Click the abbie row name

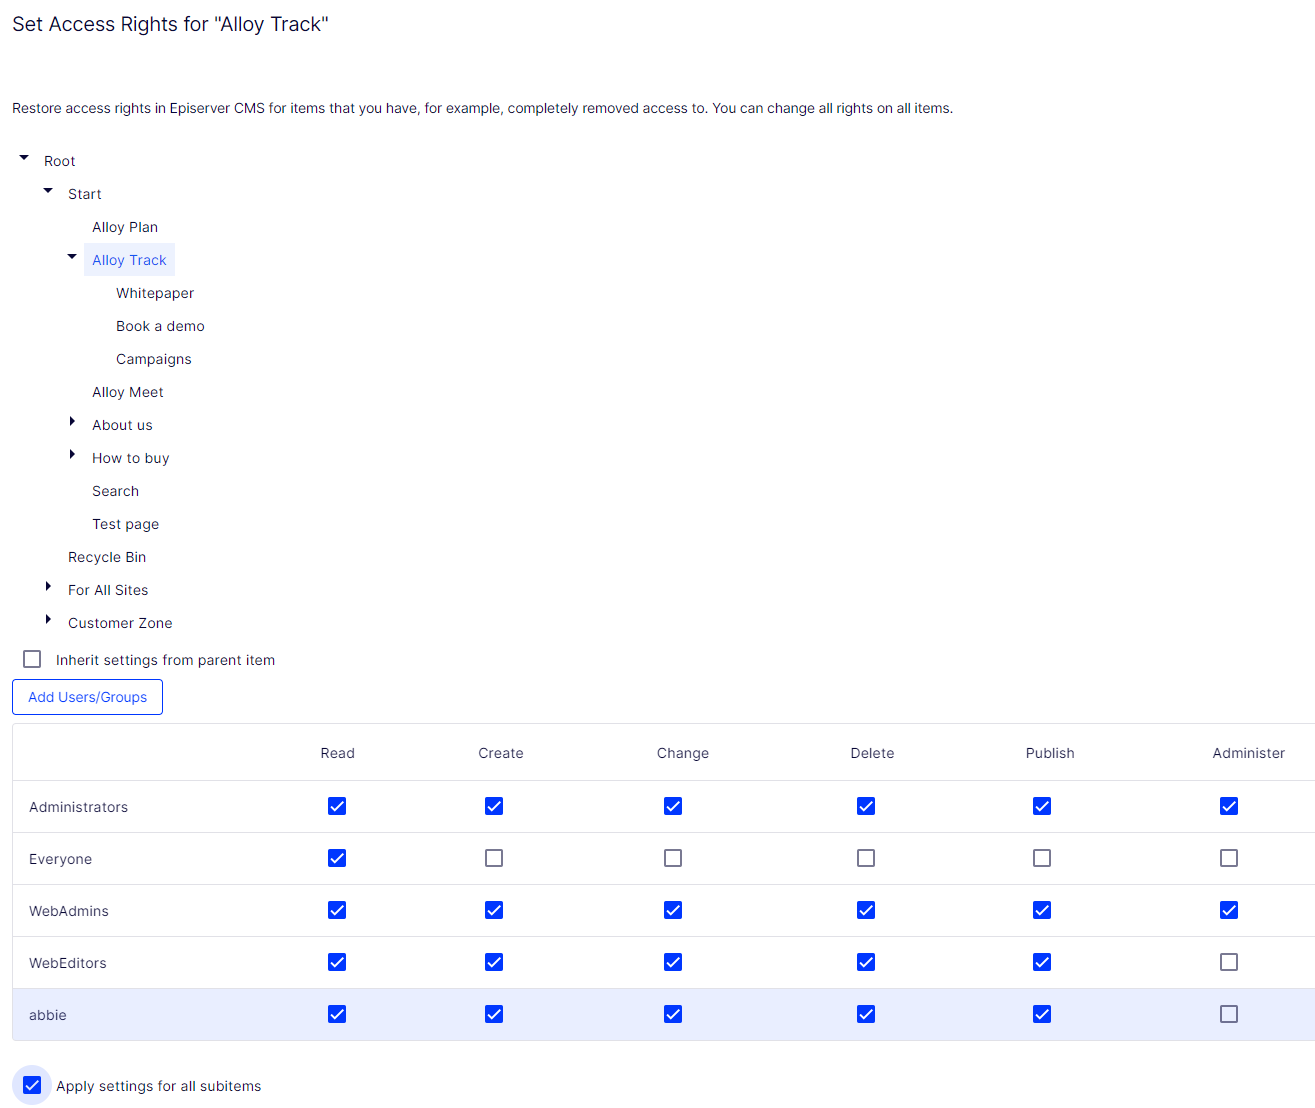point(48,1015)
